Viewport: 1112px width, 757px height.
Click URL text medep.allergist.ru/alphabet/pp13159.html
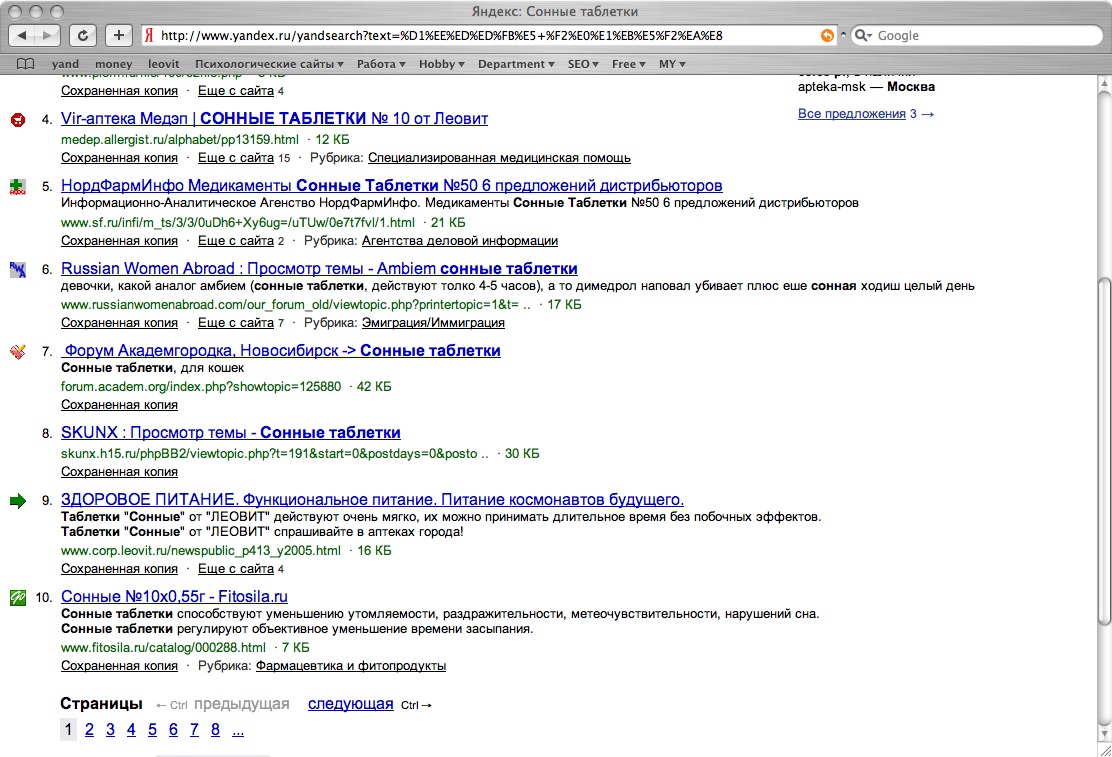180,140
